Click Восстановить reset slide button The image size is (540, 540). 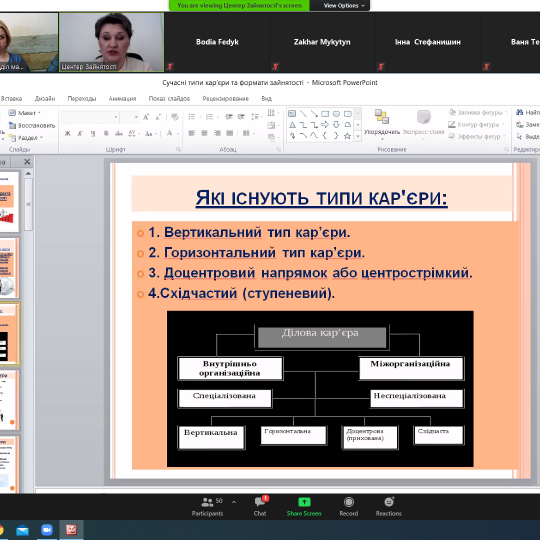tap(32, 125)
